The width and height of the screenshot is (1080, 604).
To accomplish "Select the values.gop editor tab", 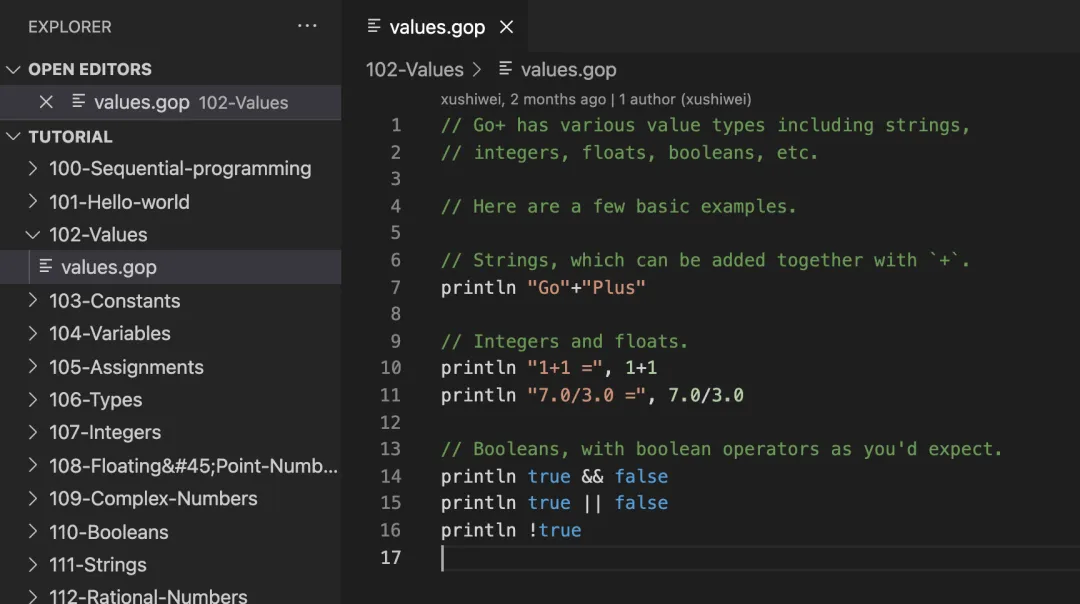I will [x=437, y=27].
